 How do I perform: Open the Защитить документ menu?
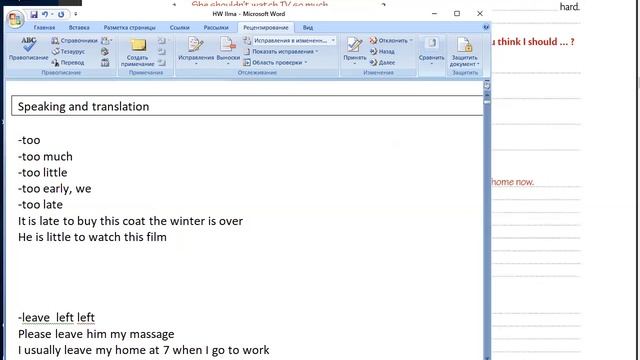[464, 52]
